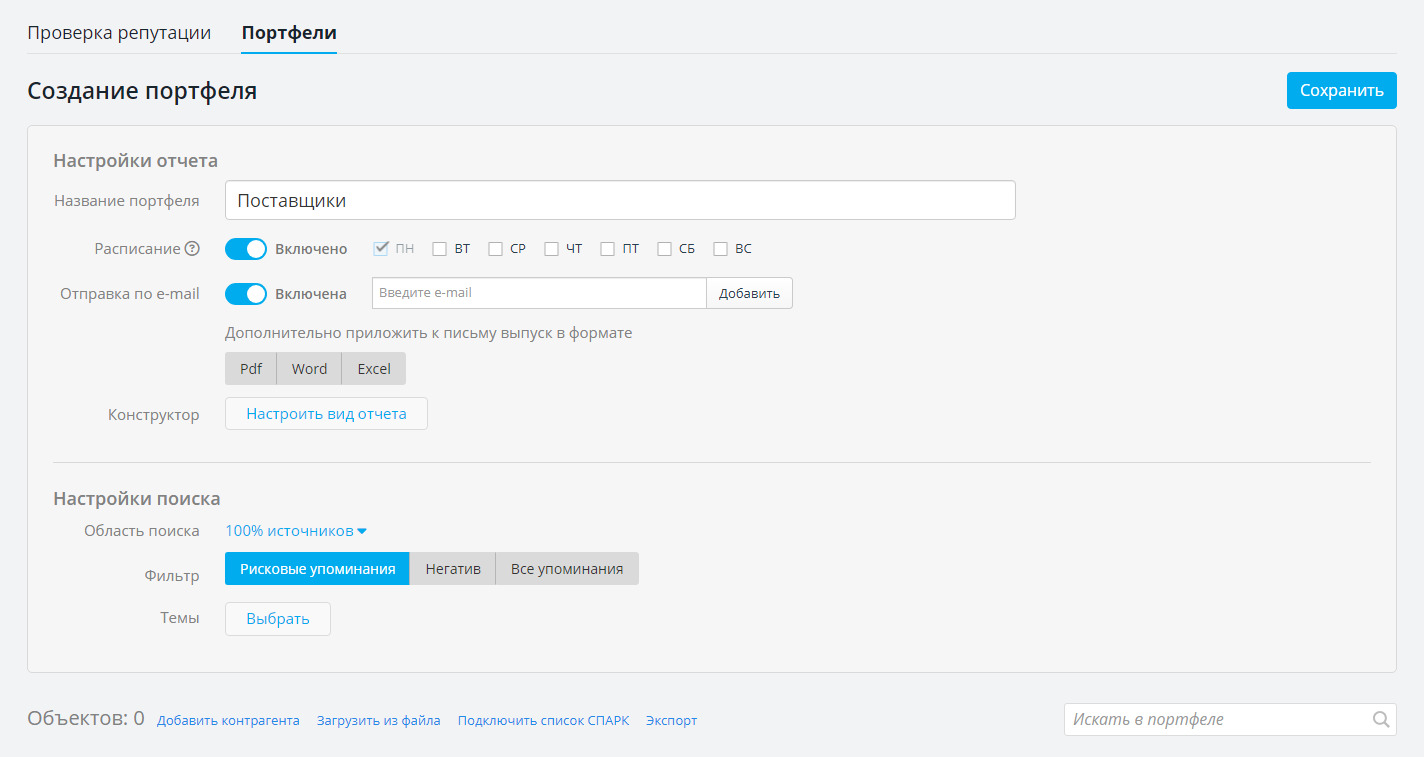Click the Область поиска label
The image size is (1424, 757).
(x=142, y=531)
